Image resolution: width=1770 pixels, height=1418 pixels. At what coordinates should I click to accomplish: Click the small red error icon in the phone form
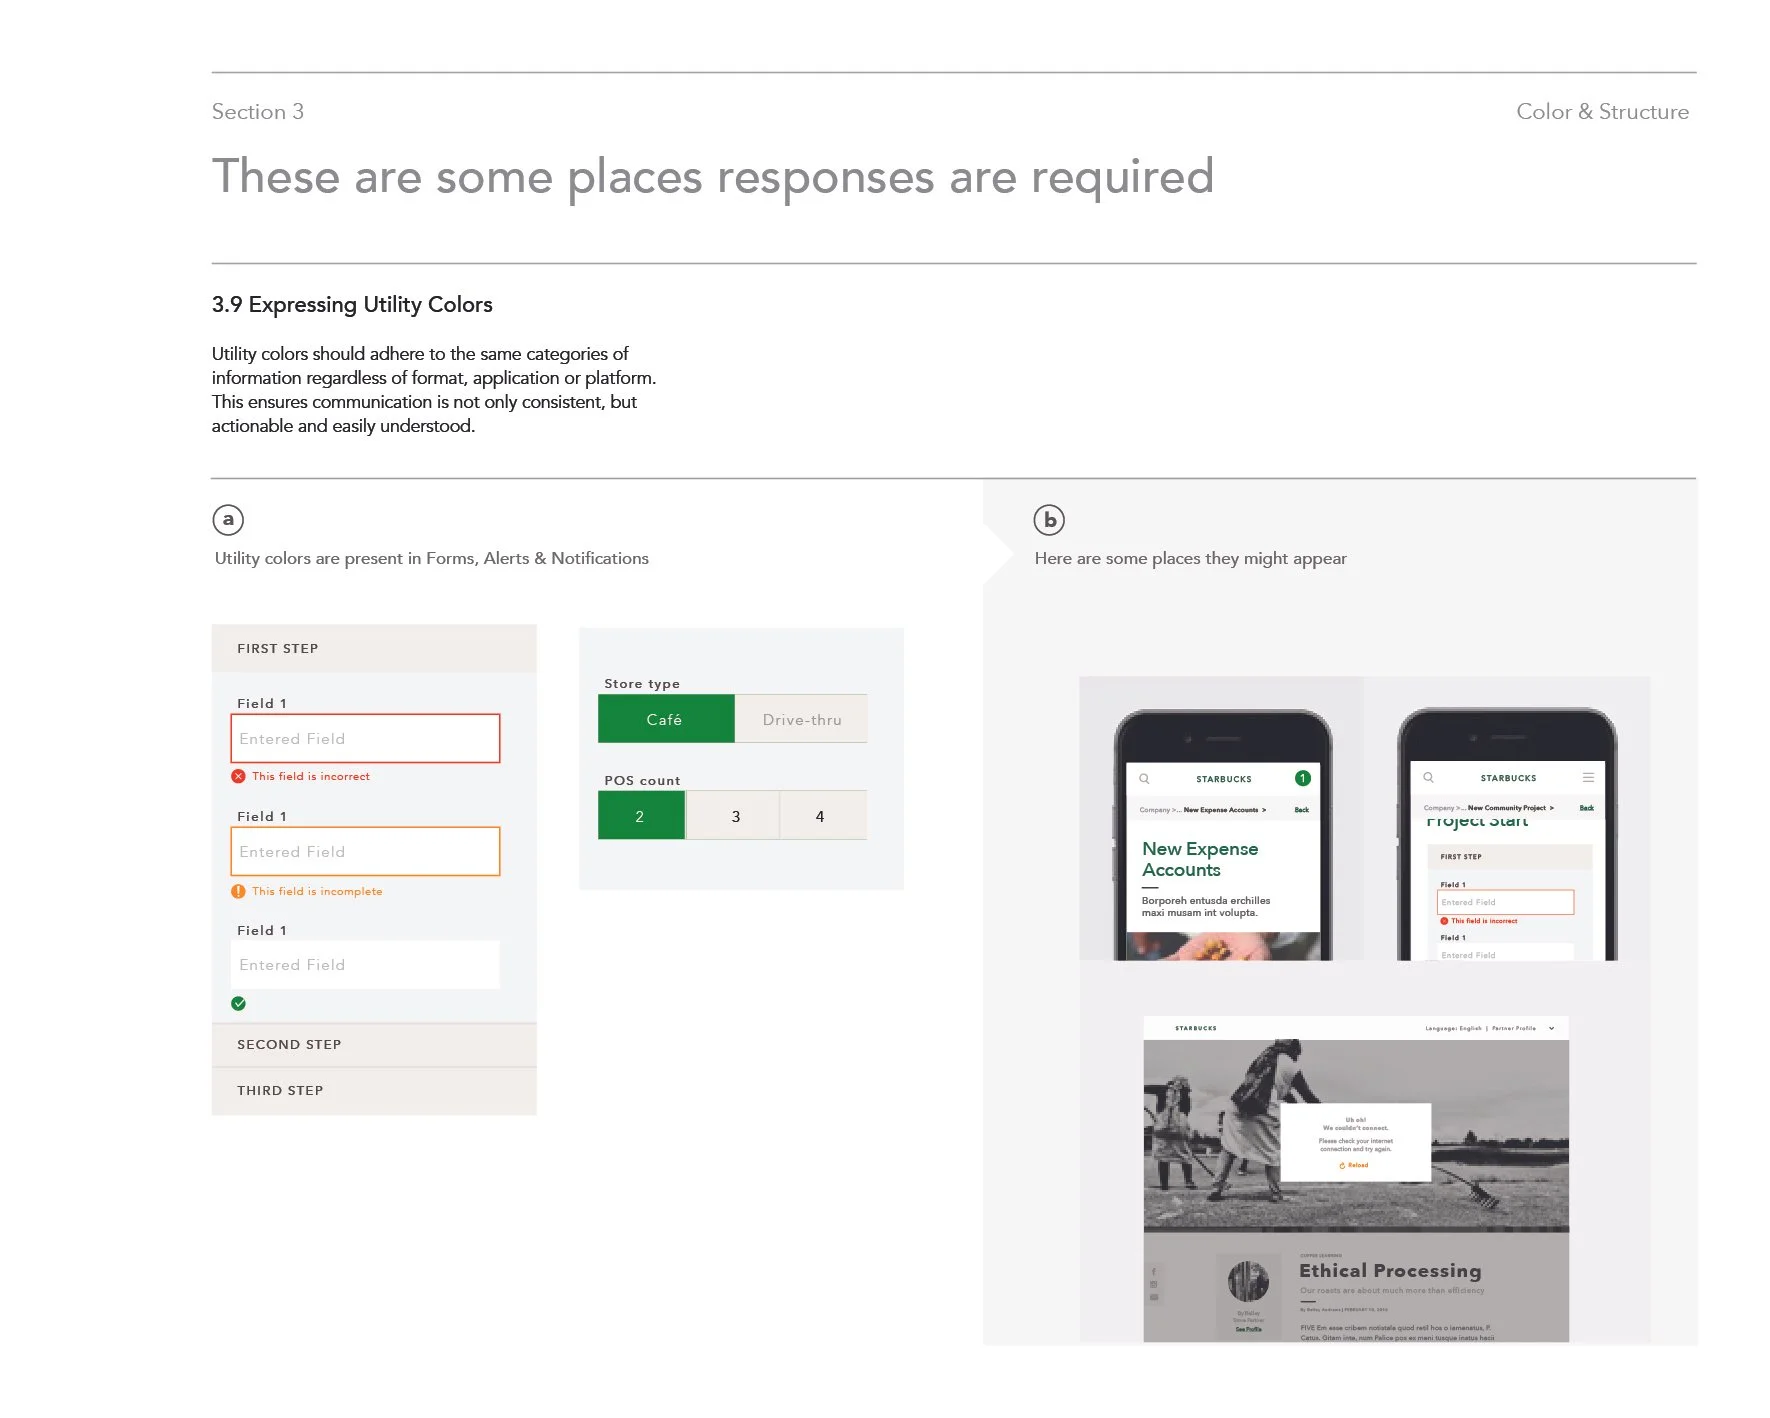click(1444, 921)
